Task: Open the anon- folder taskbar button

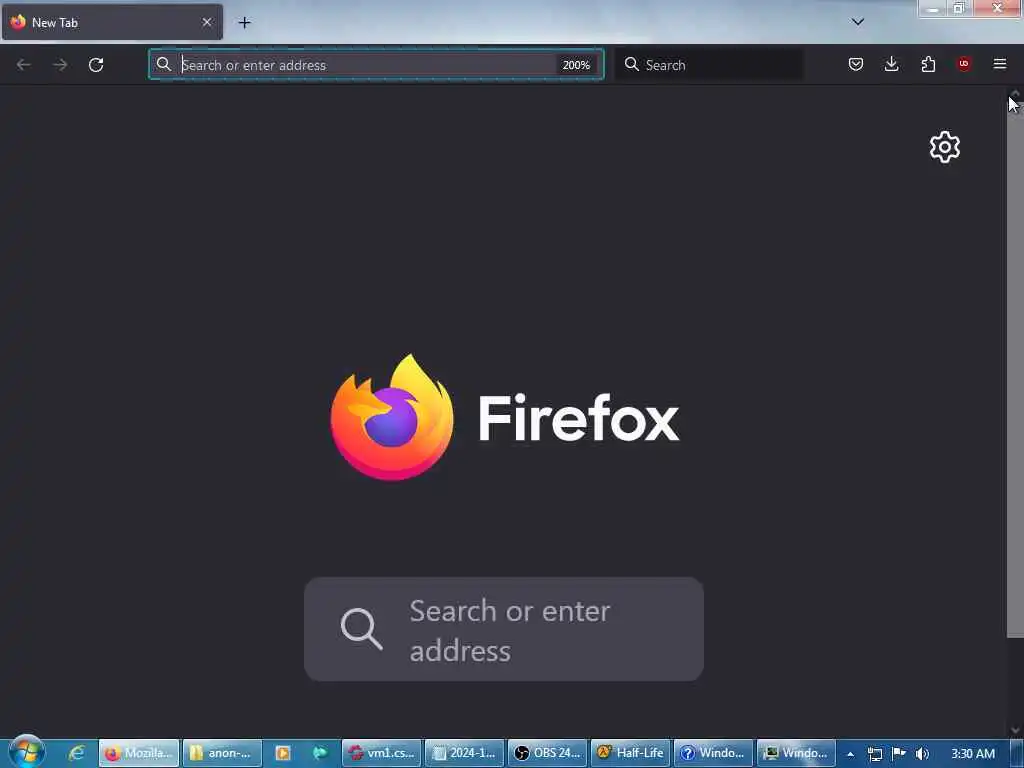Action: click(222, 753)
